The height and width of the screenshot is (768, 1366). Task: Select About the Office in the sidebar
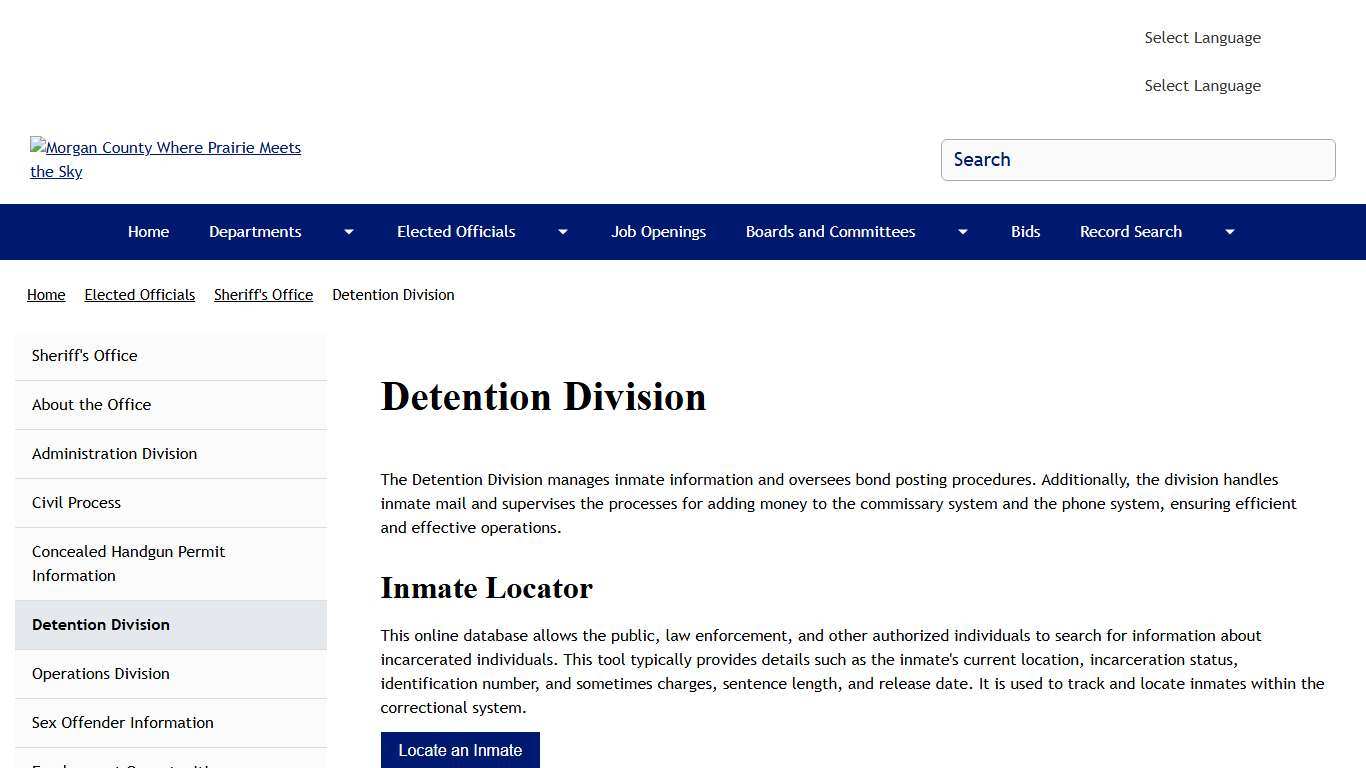coord(91,404)
